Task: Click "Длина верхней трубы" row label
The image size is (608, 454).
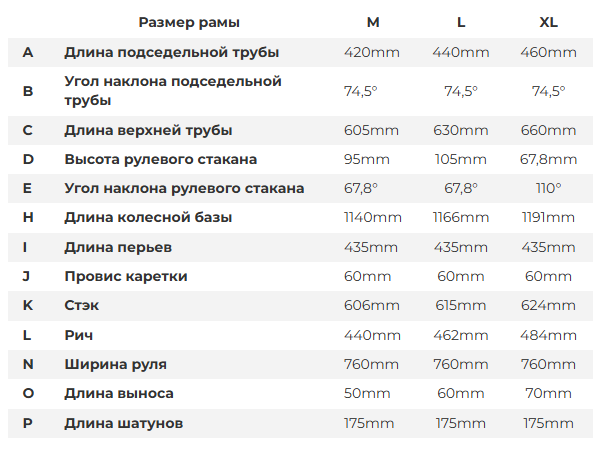Action: pos(148,130)
